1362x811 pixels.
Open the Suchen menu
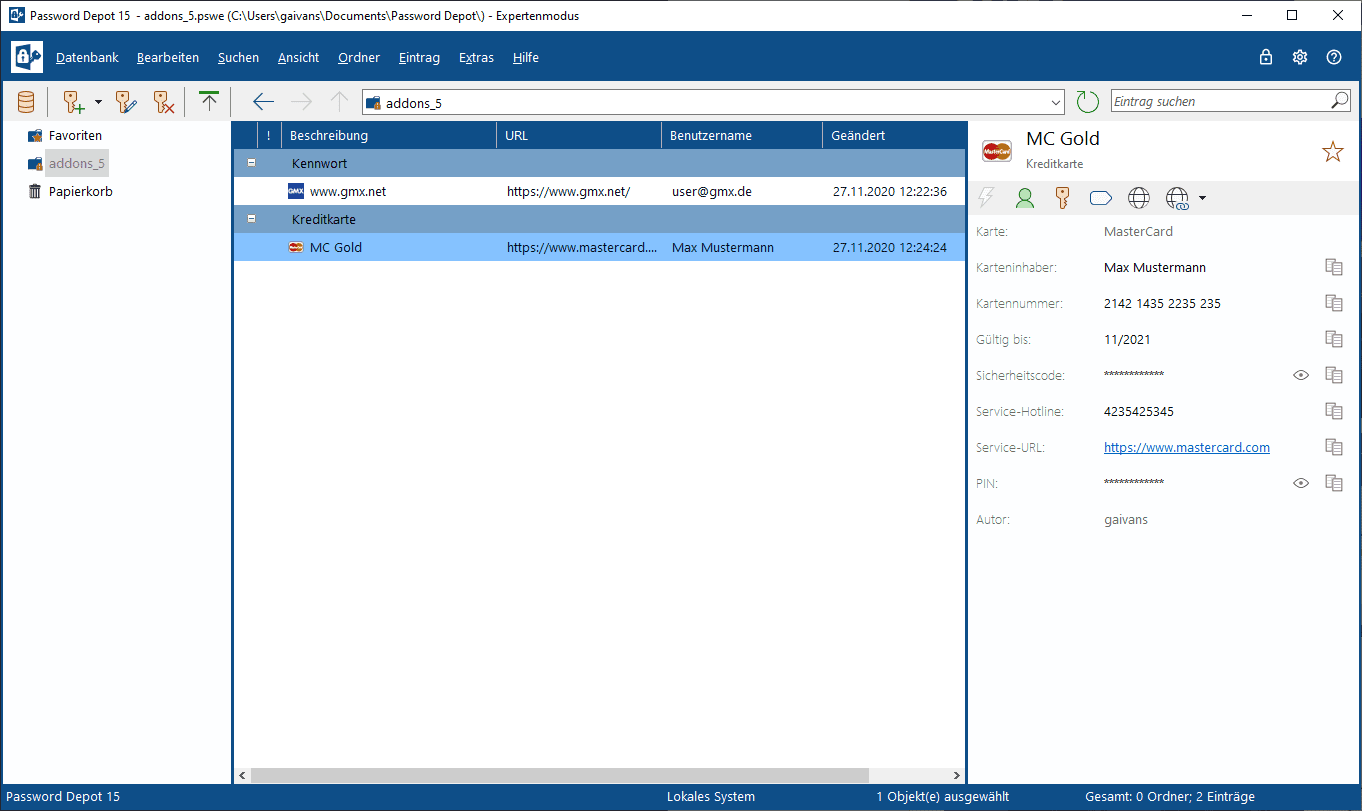click(238, 58)
